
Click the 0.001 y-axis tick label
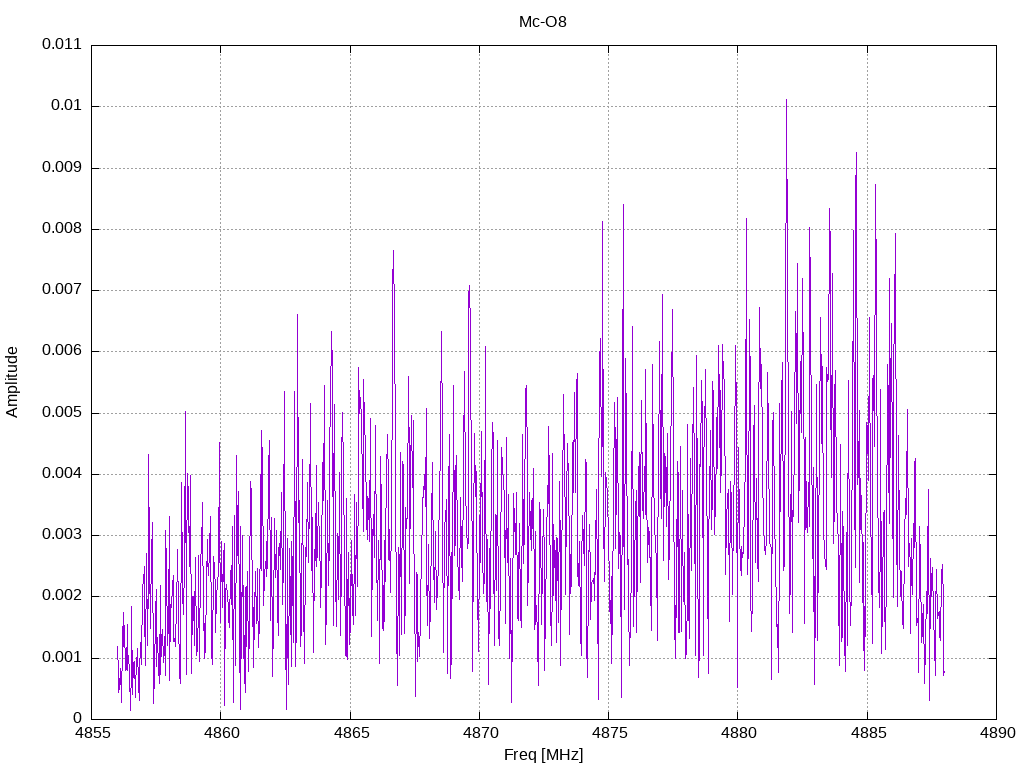[62, 657]
